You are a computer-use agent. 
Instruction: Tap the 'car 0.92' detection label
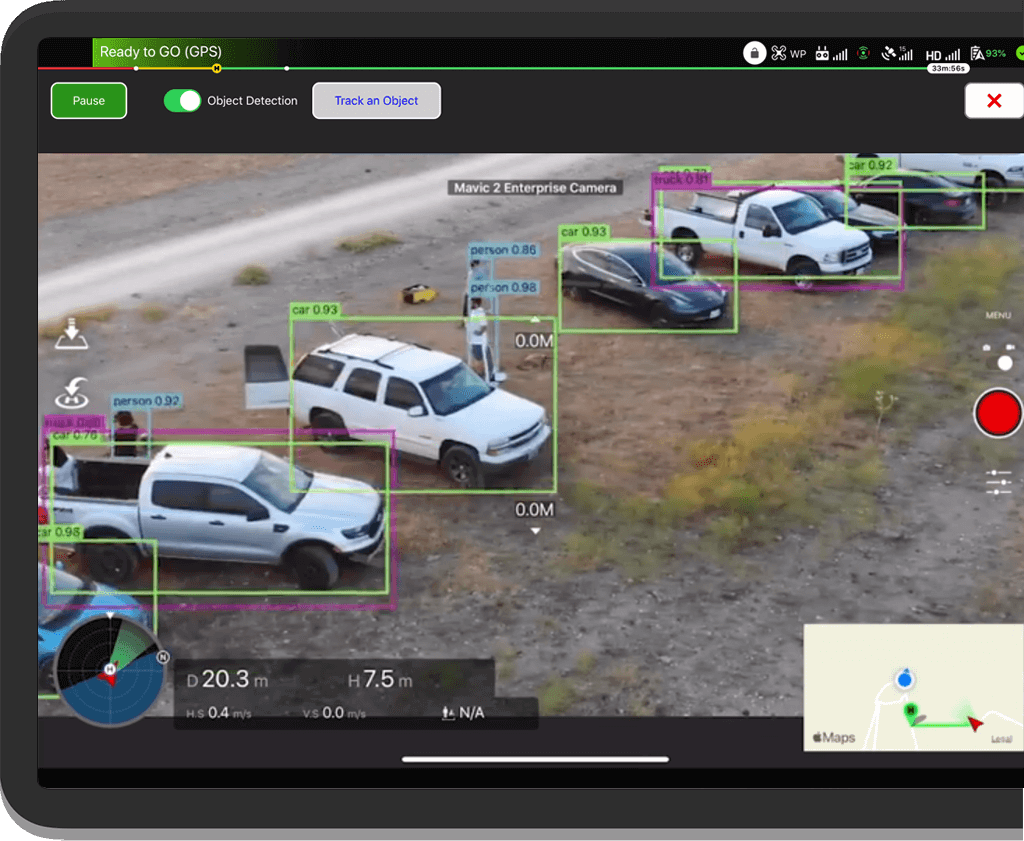871,165
